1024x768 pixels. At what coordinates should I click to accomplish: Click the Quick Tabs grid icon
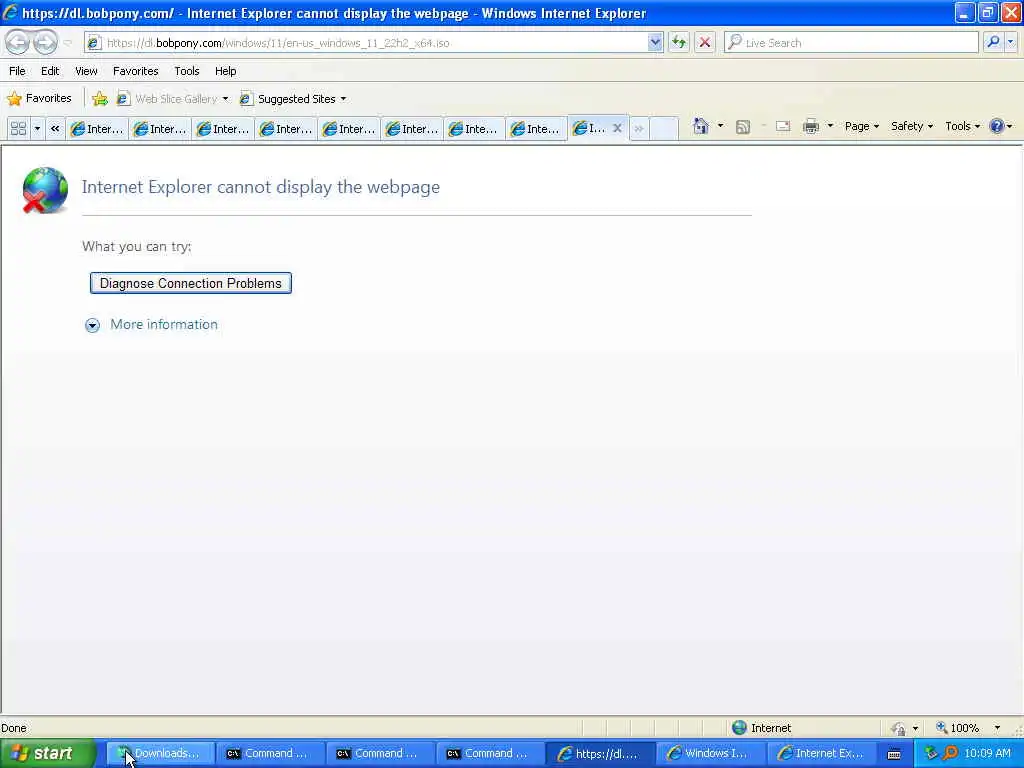click(x=18, y=129)
